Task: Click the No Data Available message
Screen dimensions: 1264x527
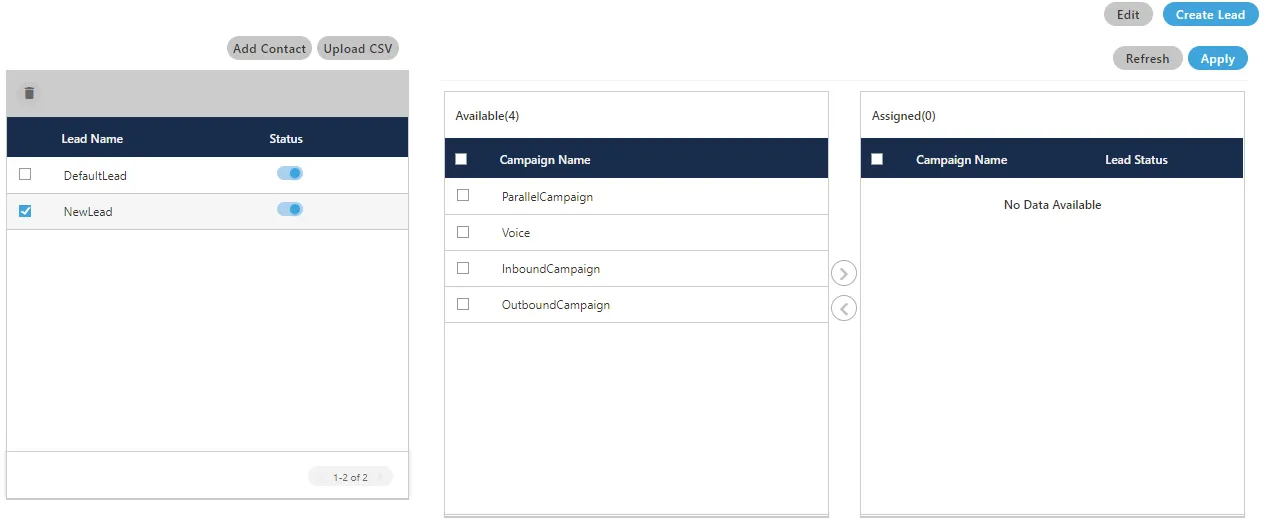Action: (1052, 205)
